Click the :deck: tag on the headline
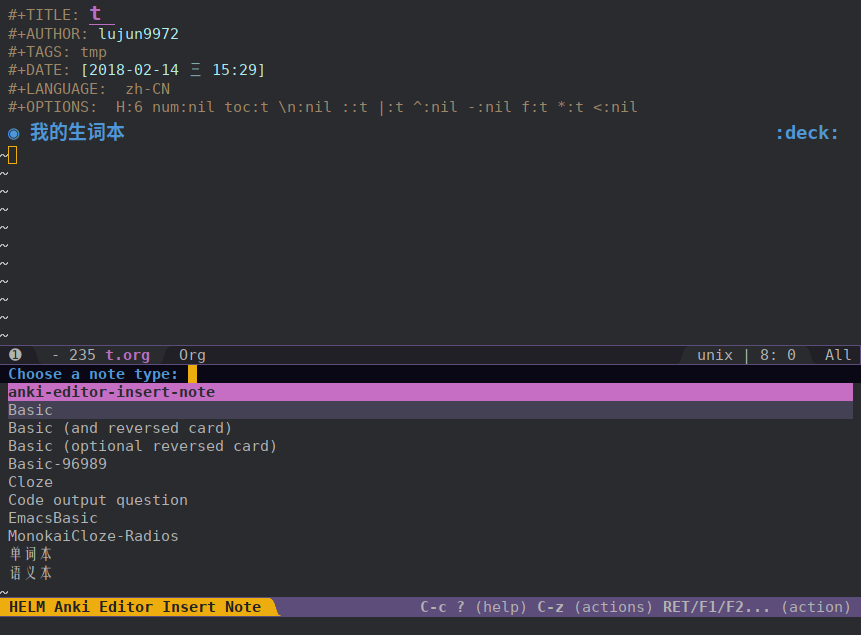 [x=806, y=131]
